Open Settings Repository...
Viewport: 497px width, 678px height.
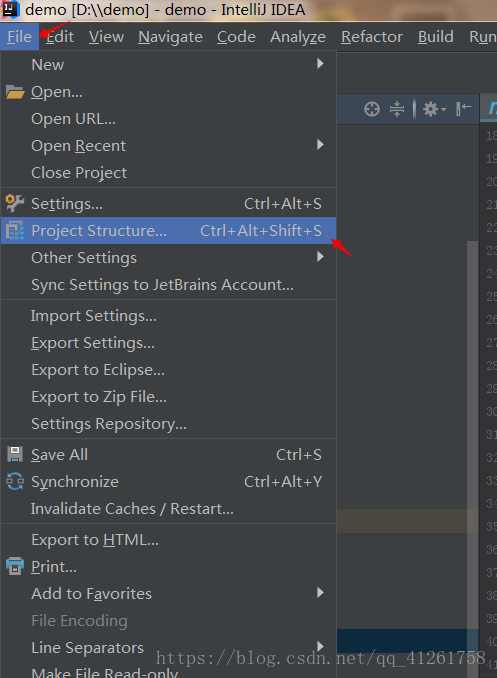click(169, 423)
